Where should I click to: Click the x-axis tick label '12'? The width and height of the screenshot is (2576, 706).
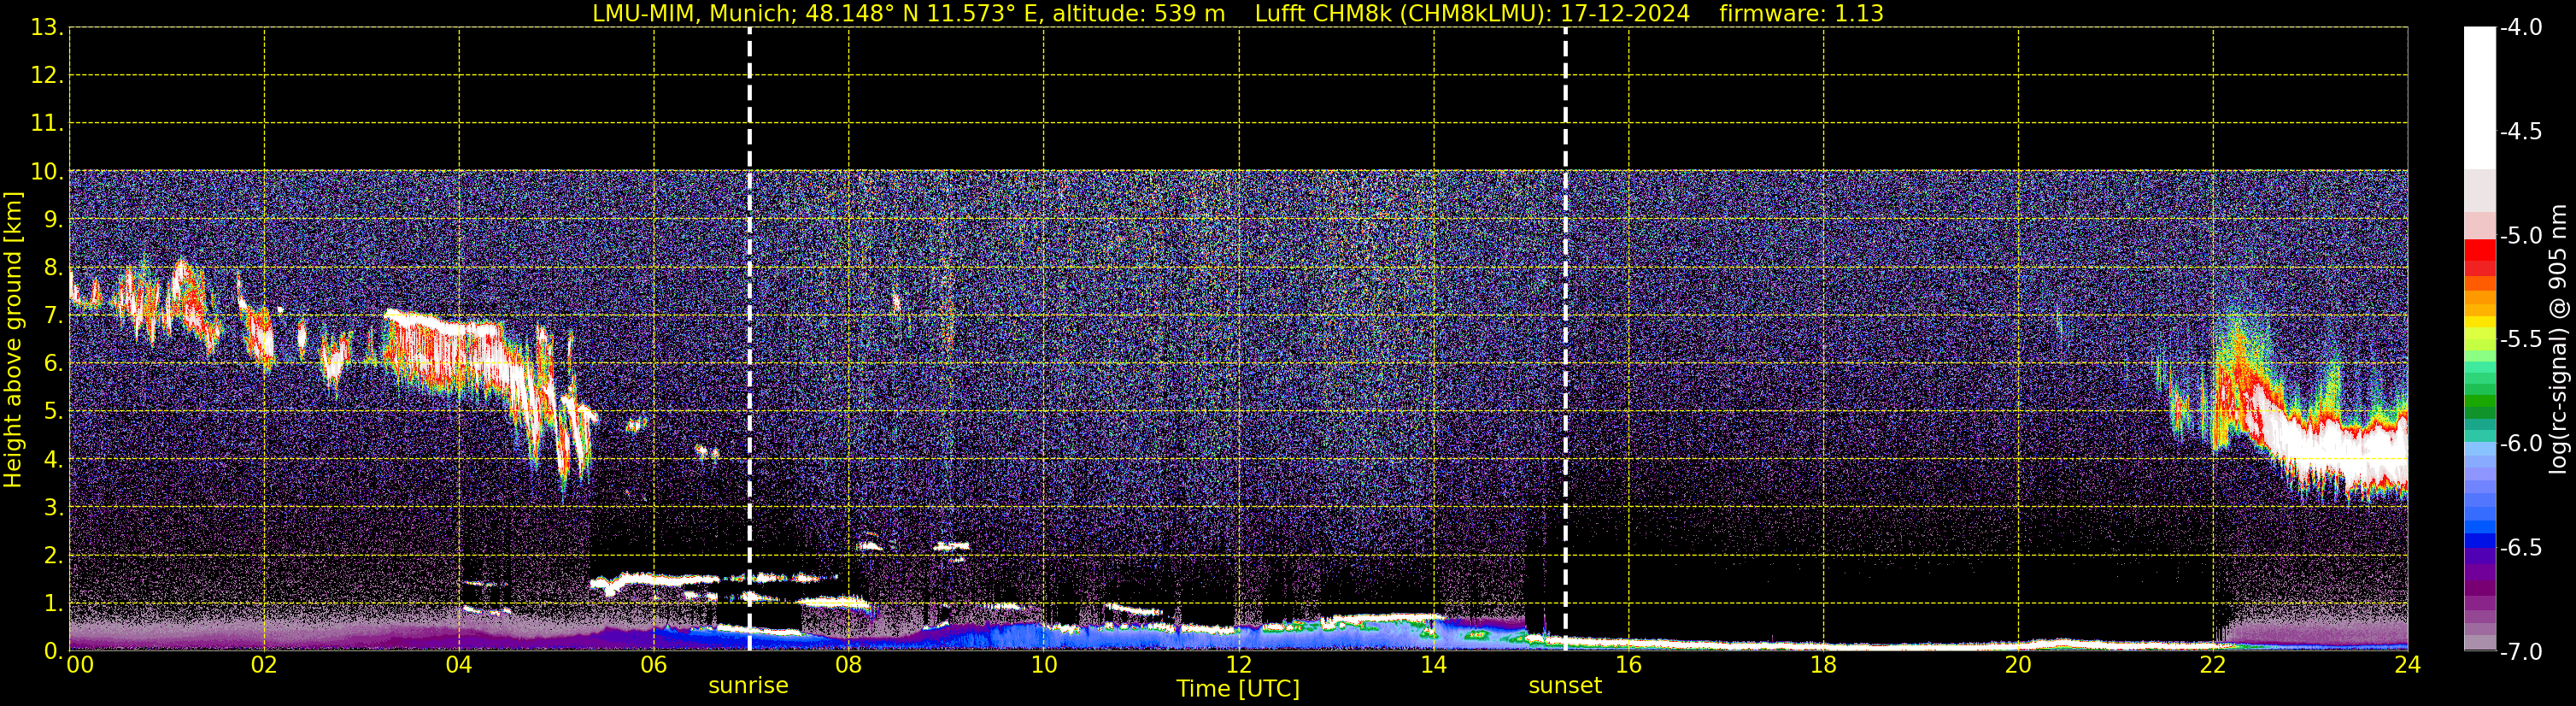(1239, 666)
